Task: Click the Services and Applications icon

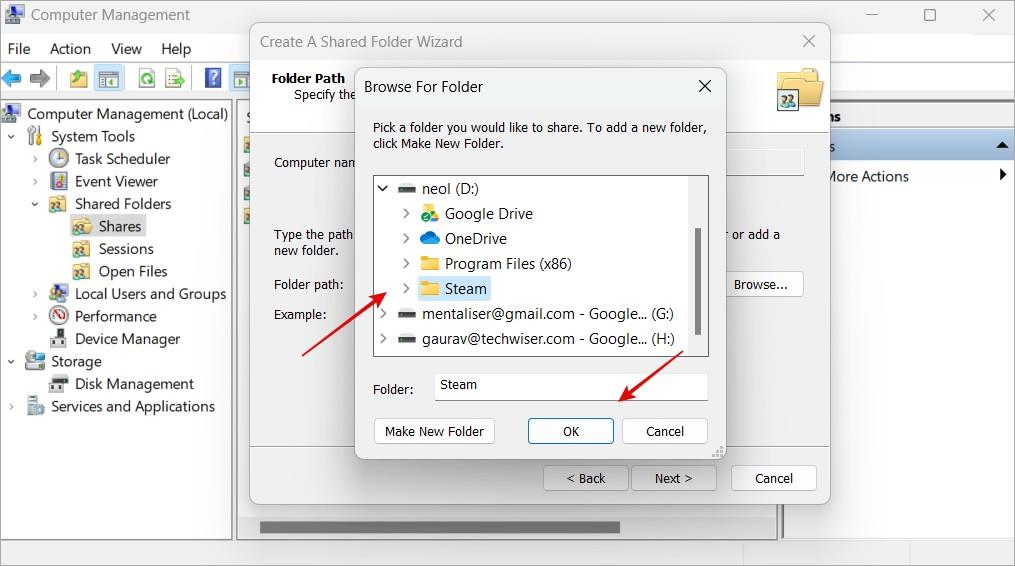Action: coord(35,406)
